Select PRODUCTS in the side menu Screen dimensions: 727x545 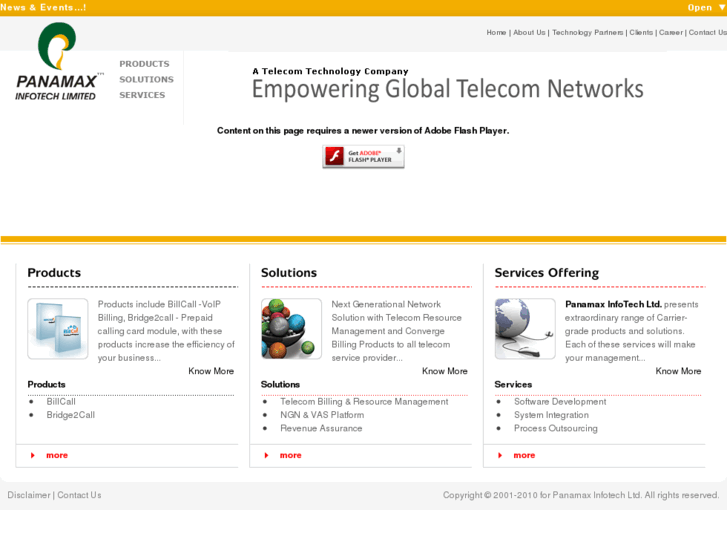(x=144, y=64)
